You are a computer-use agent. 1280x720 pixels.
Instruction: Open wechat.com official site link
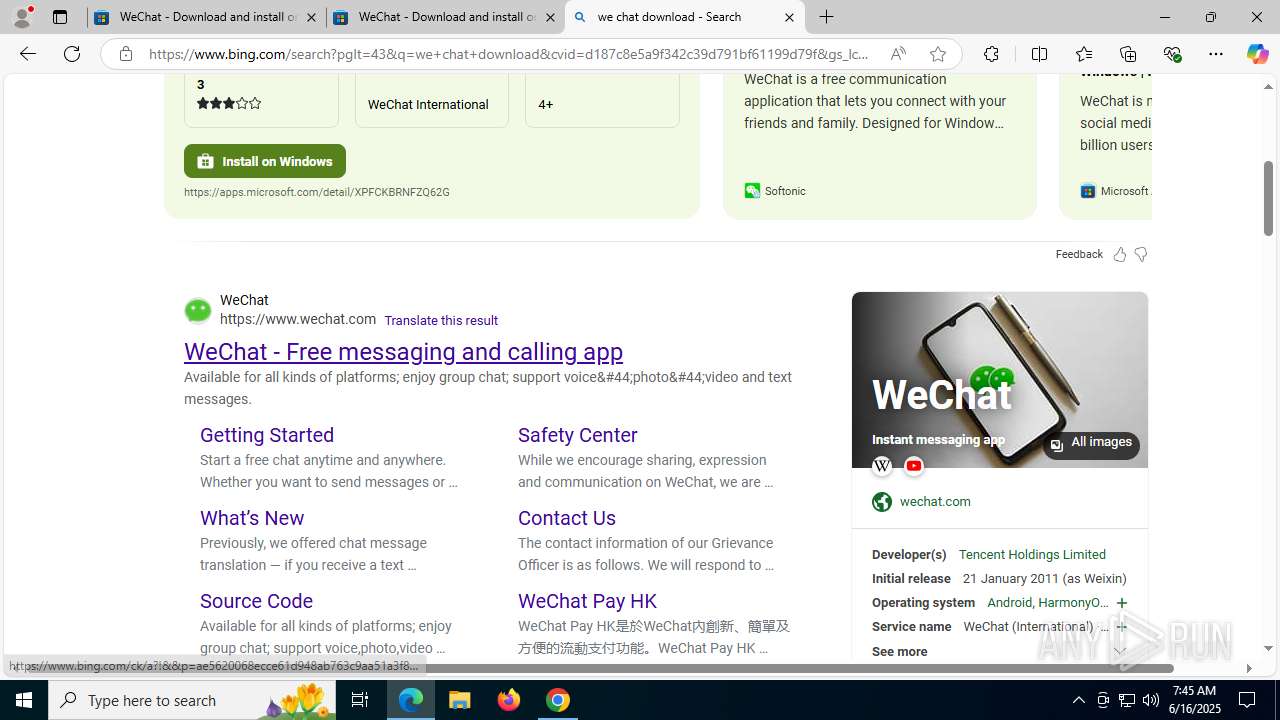935,502
